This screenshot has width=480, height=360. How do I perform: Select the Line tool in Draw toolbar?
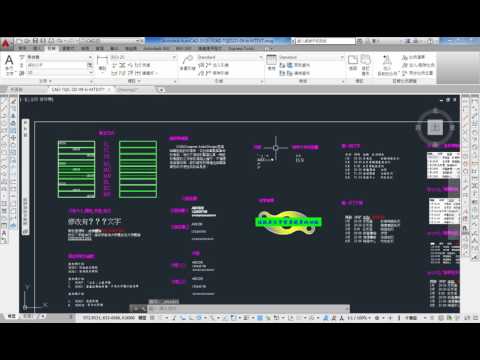pos(4,100)
